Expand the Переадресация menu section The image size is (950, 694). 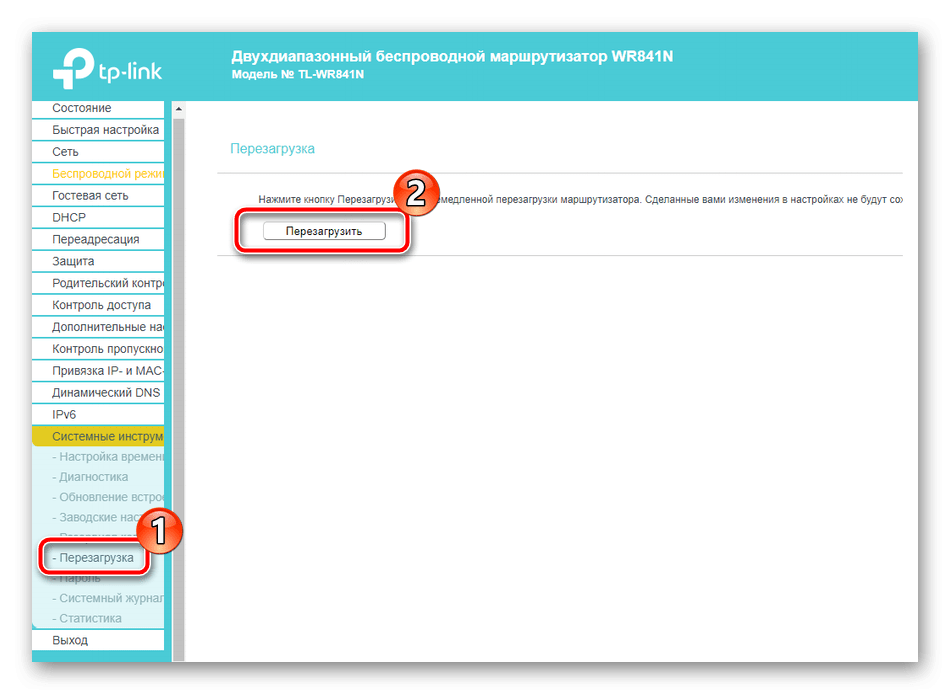pos(96,239)
